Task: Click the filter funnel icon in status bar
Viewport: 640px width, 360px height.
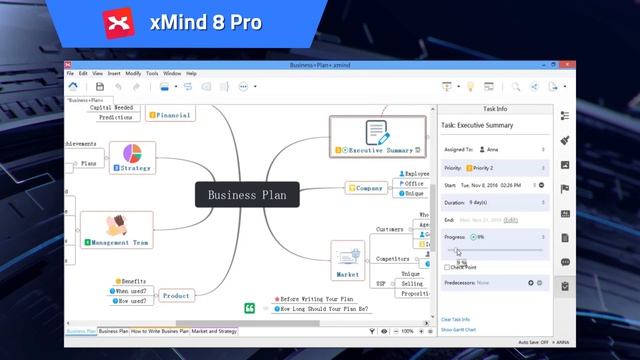Action: [372, 331]
